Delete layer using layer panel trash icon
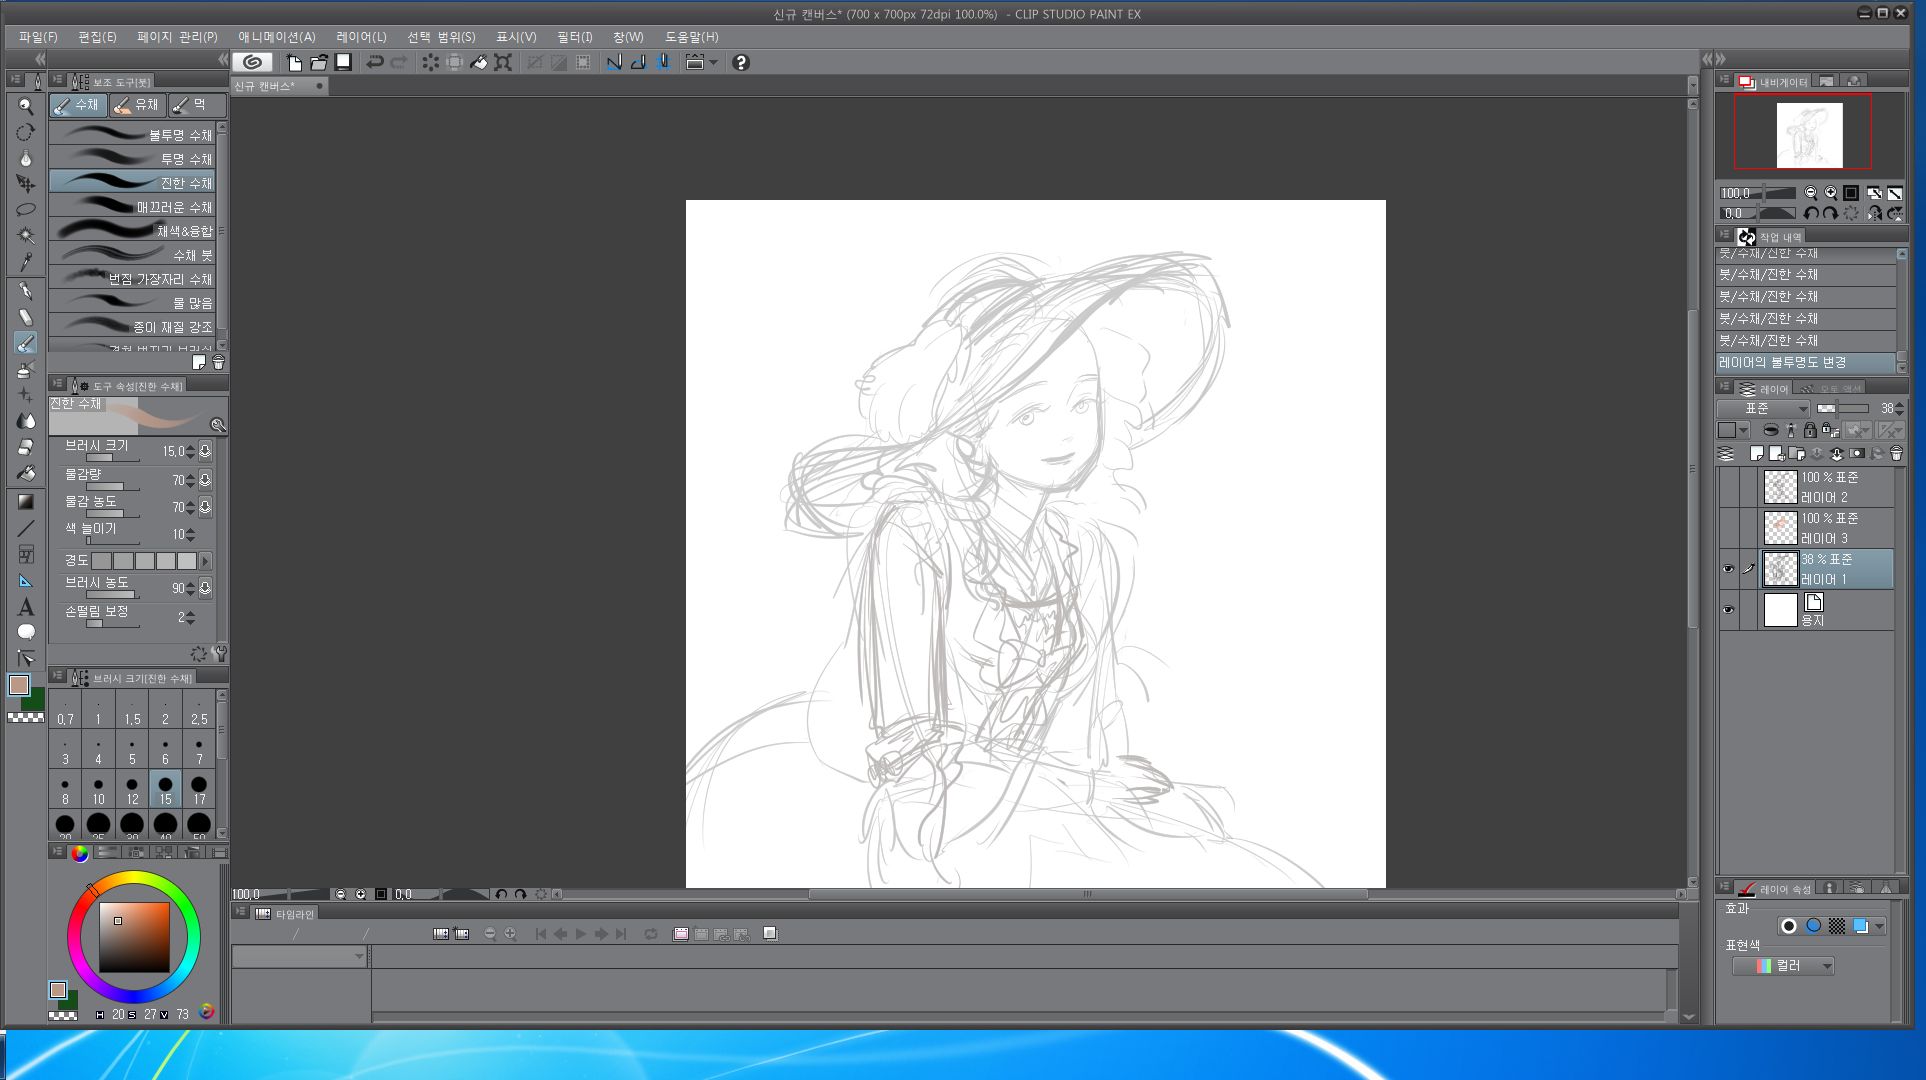The width and height of the screenshot is (1926, 1080). tap(1896, 454)
